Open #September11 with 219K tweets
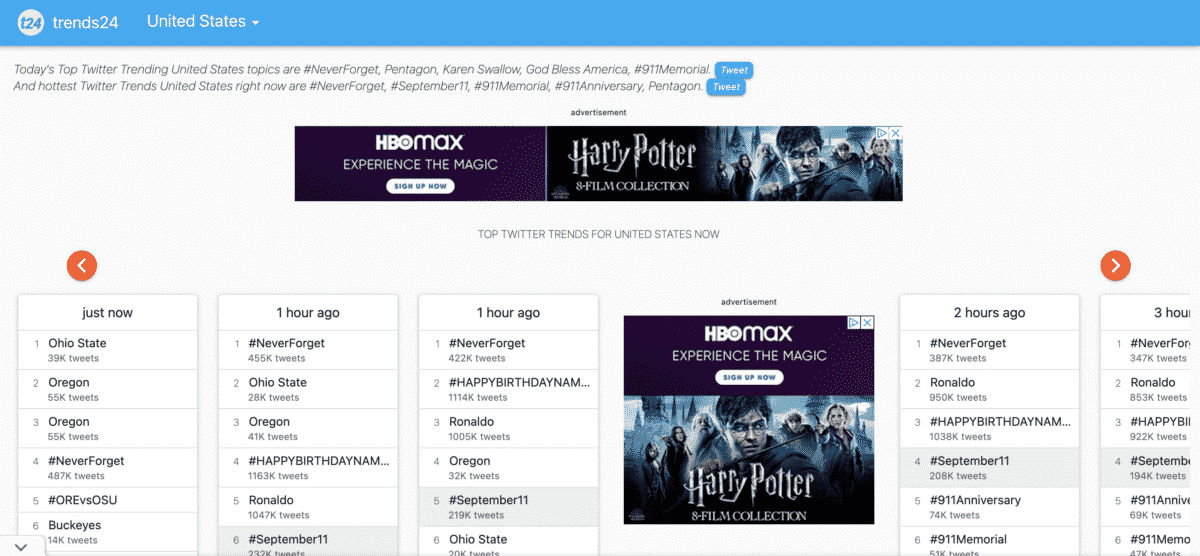Image resolution: width=1200 pixels, height=556 pixels. coord(489,500)
